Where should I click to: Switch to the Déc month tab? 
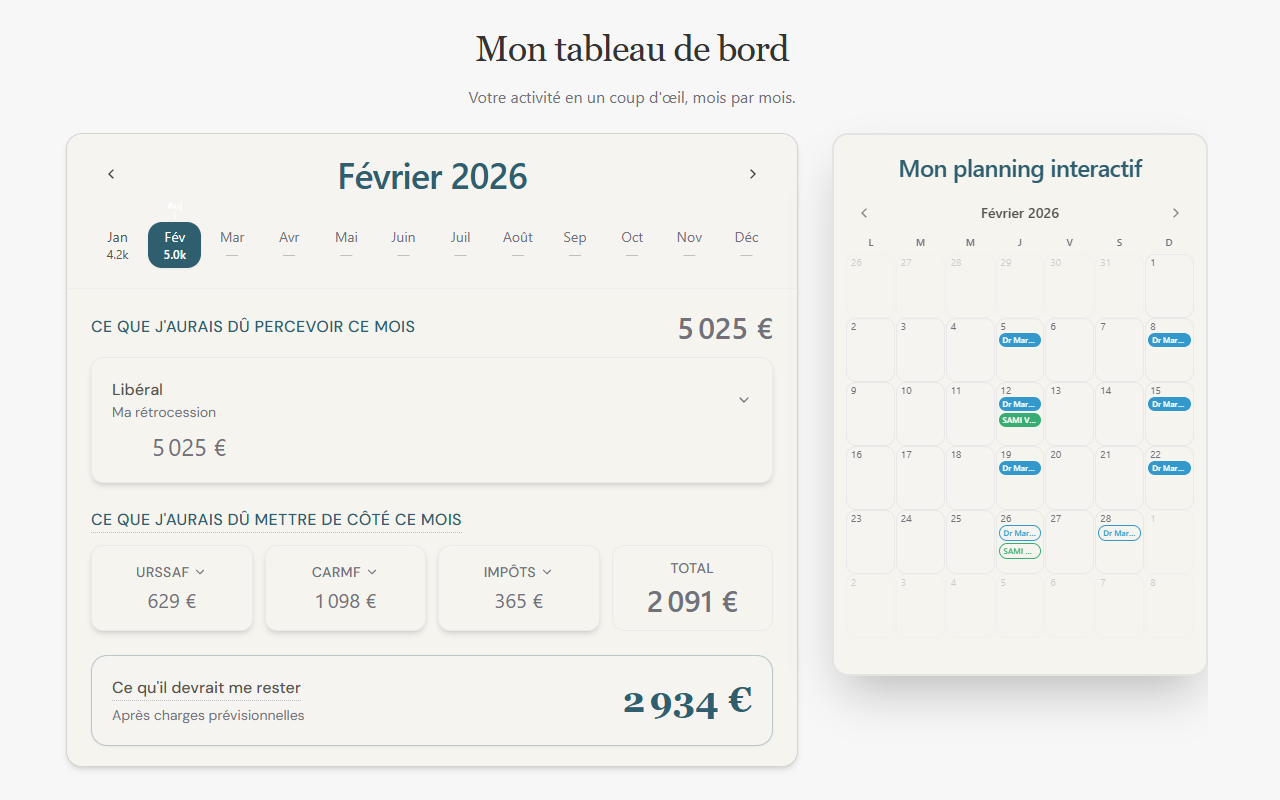coord(746,244)
